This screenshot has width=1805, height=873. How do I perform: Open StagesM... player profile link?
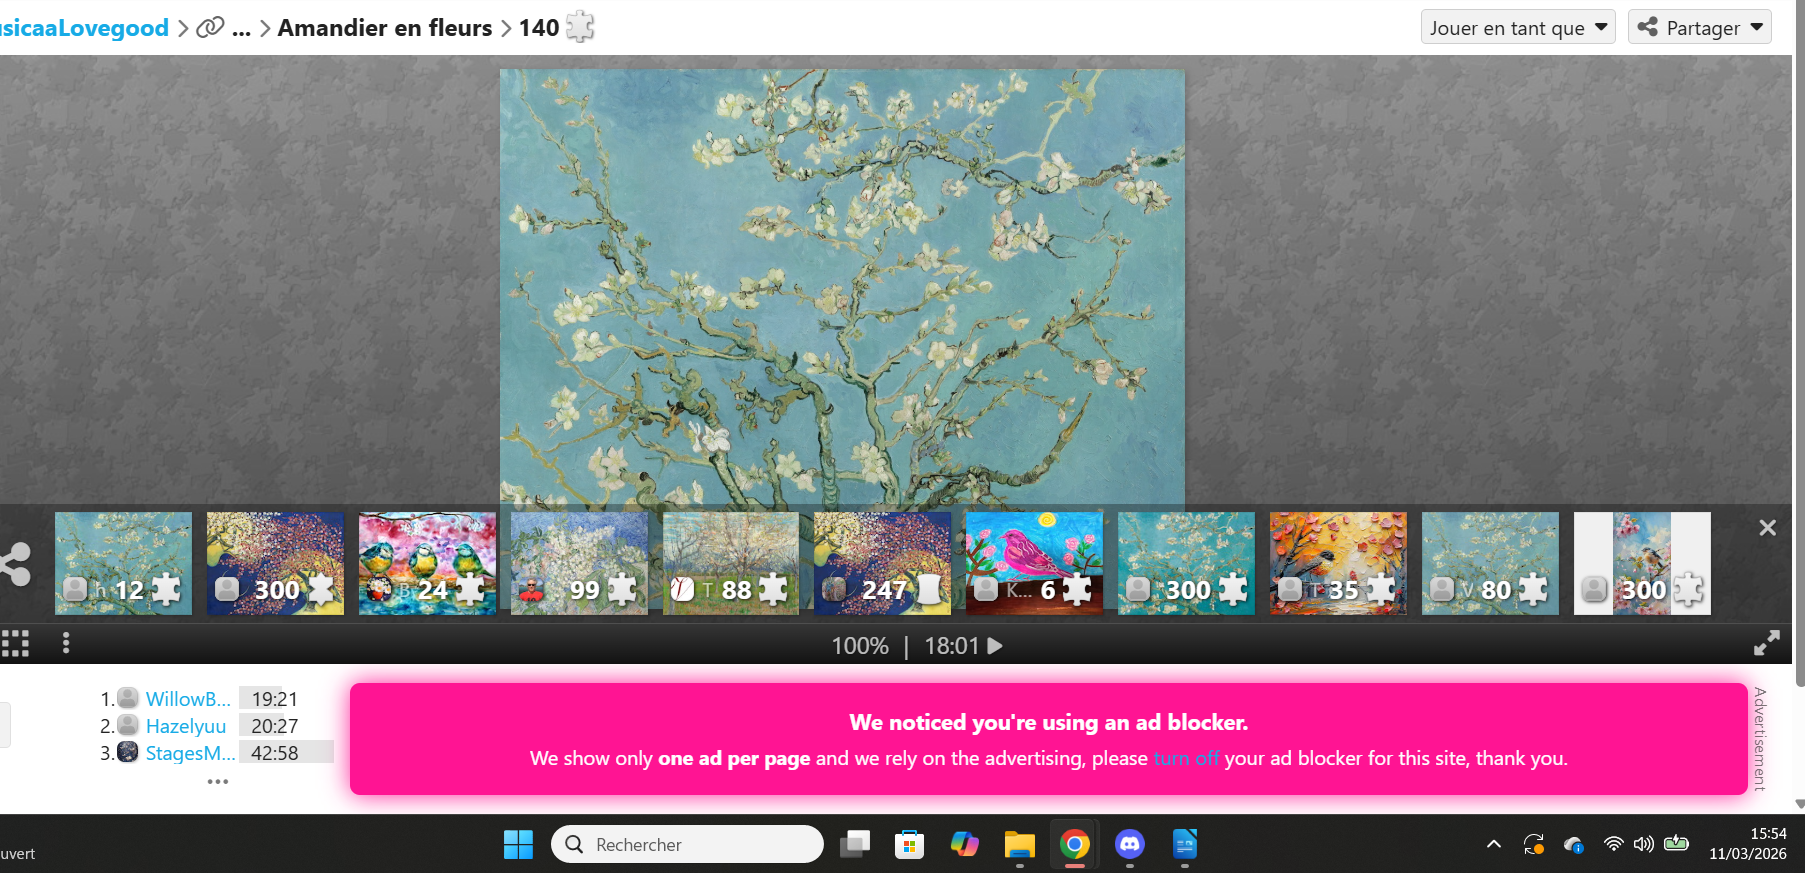[191, 753]
